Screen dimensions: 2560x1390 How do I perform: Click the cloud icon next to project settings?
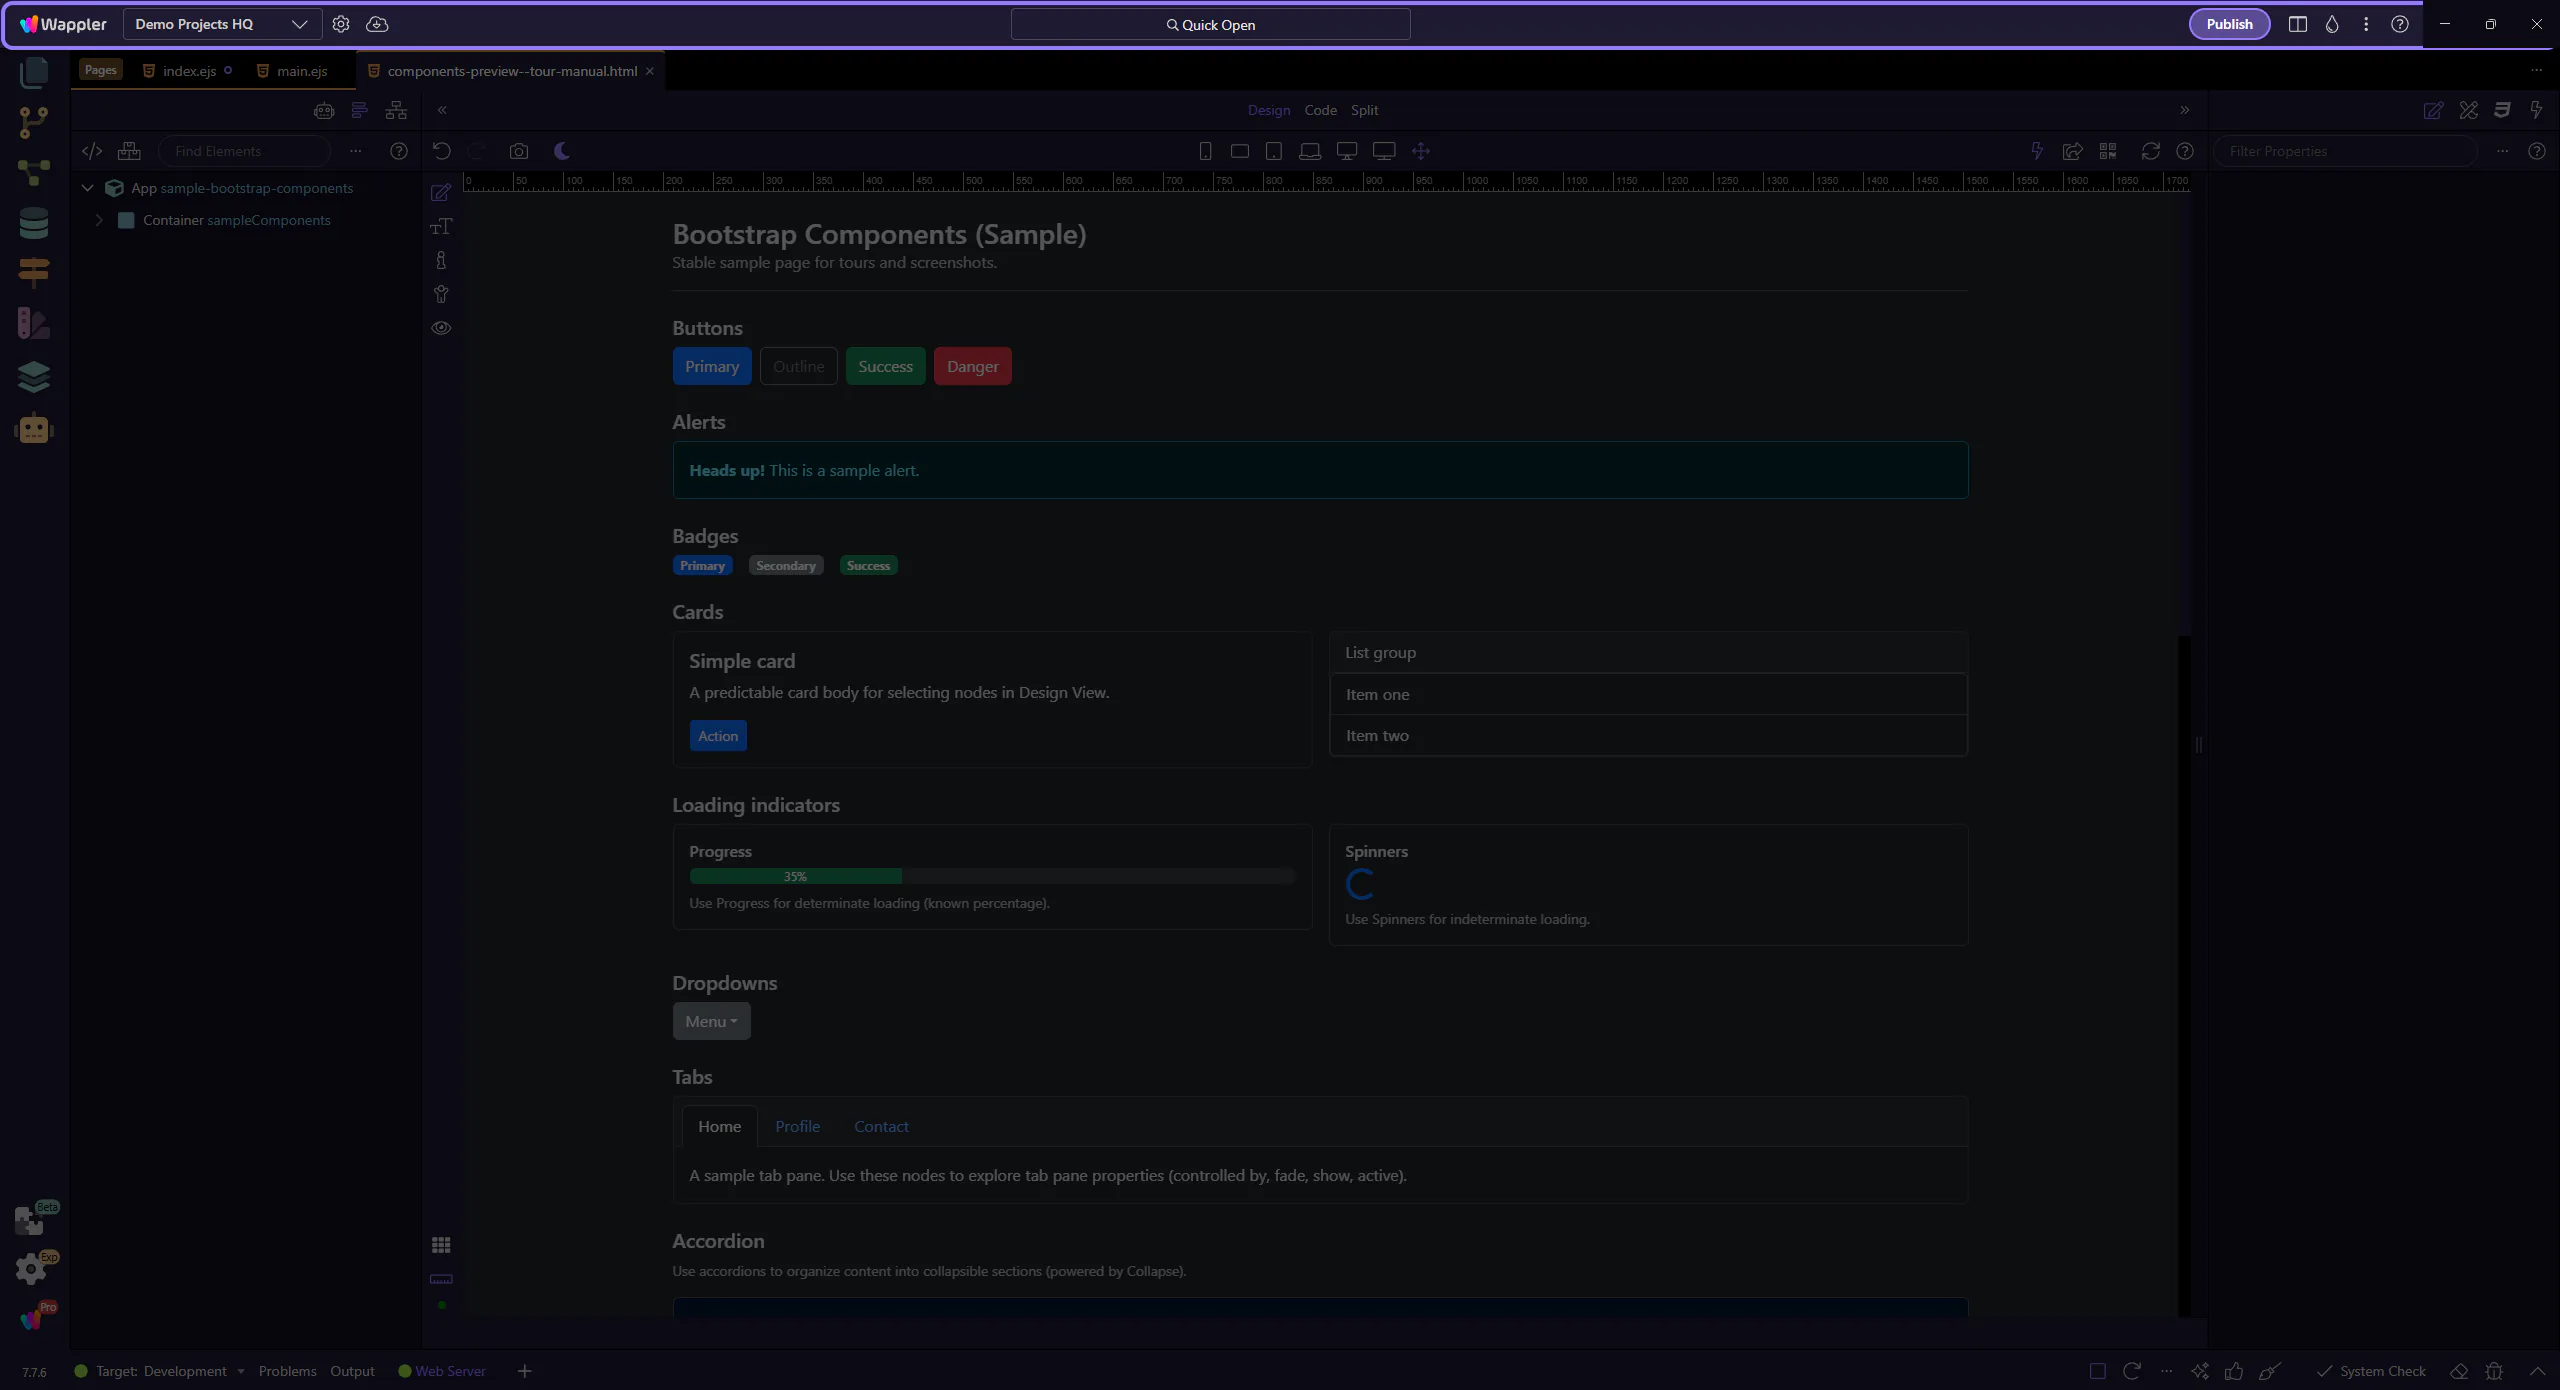point(377,24)
